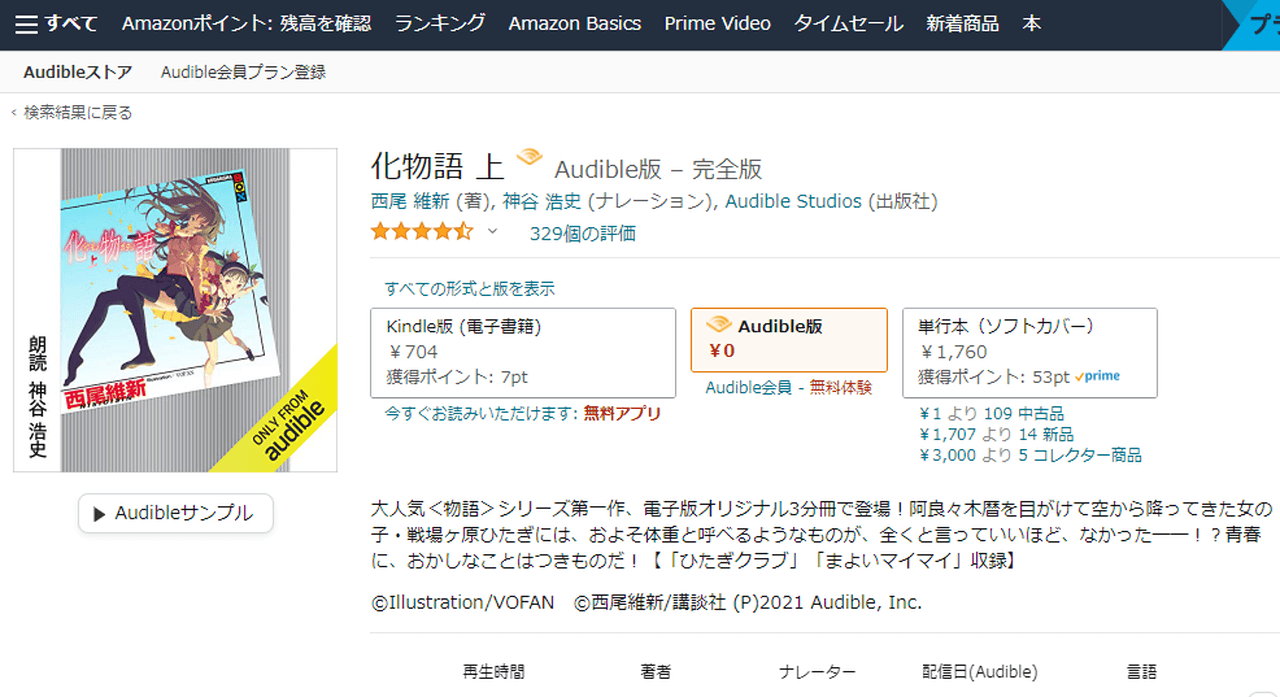This screenshot has height=697, width=1280.
Task: Click the Audible会員 - 無料体験 link
Action: coord(788,388)
